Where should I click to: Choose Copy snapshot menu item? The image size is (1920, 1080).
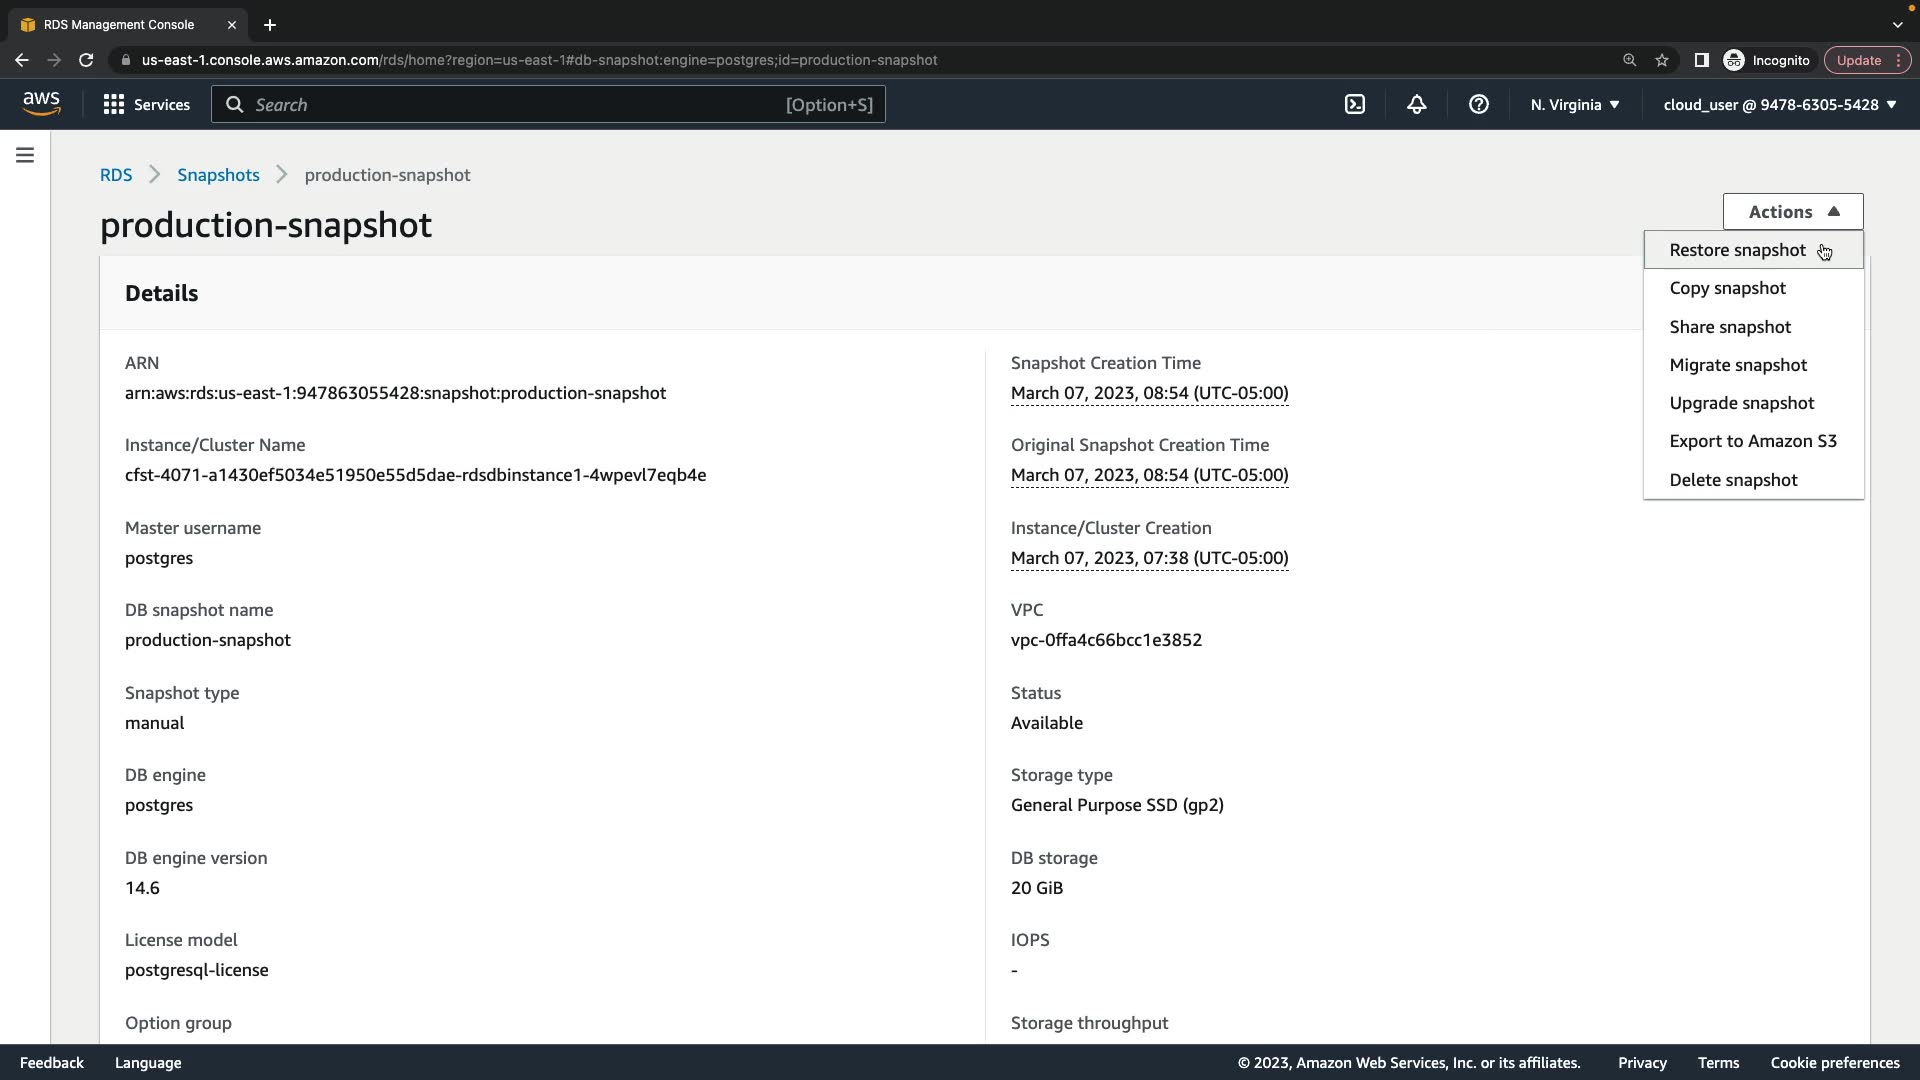(1727, 288)
